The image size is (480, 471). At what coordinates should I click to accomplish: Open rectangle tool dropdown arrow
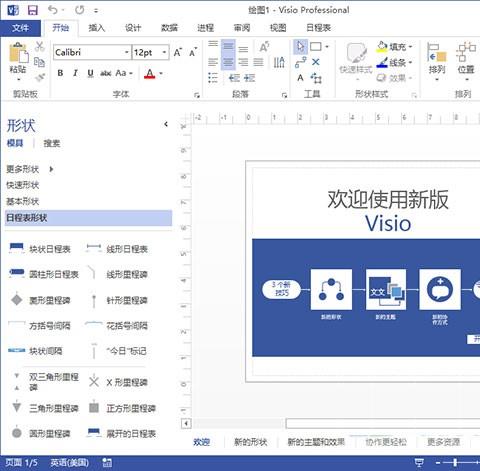327,46
